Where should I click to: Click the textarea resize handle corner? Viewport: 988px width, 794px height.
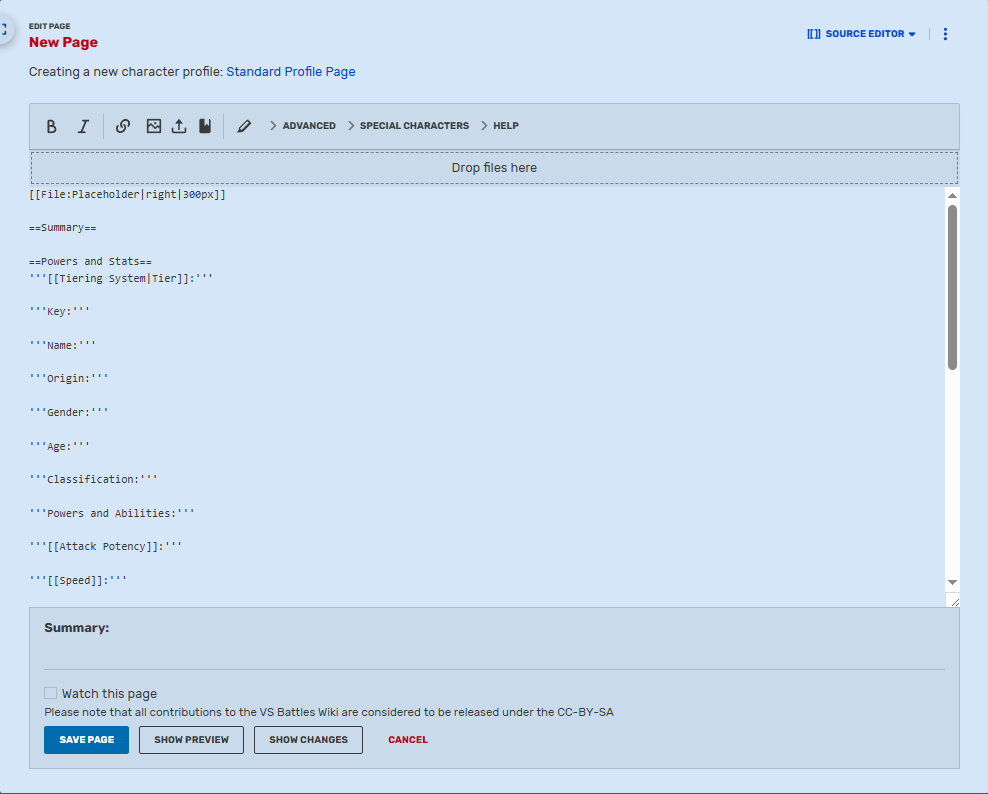pyautogui.click(x=953, y=601)
